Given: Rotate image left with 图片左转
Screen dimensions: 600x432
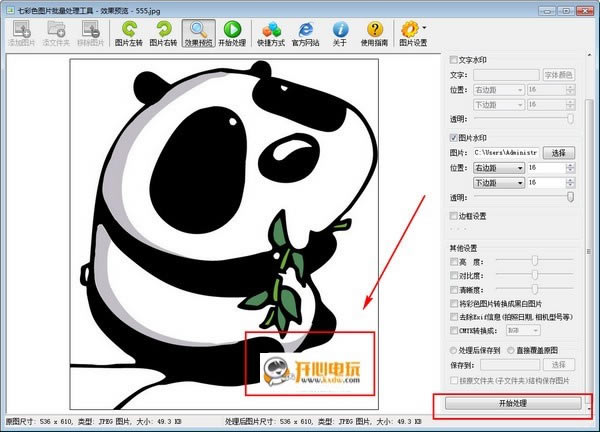Looking at the screenshot, I should 129,34.
